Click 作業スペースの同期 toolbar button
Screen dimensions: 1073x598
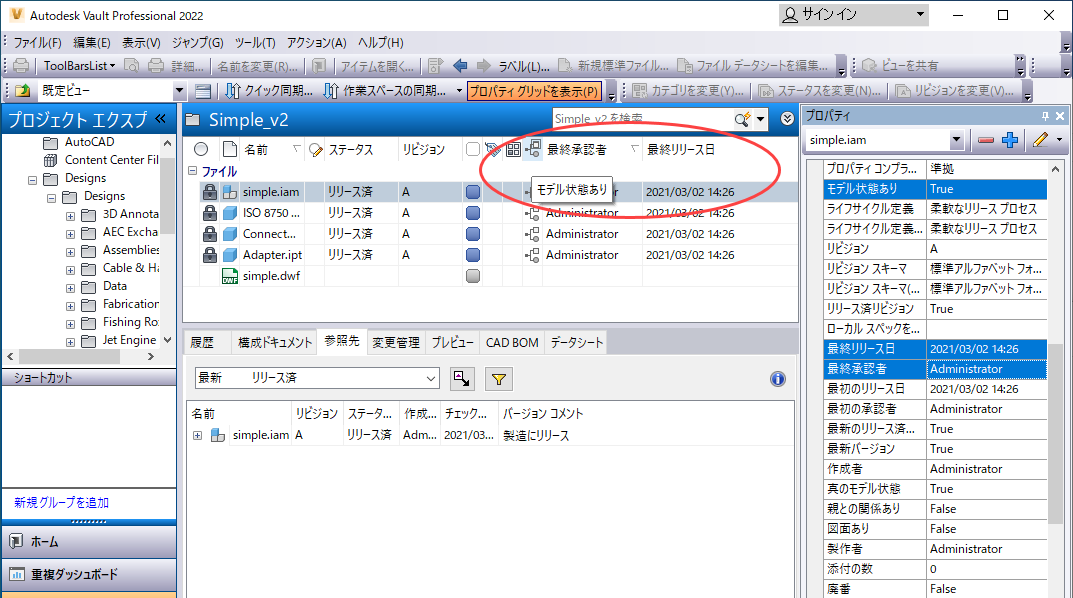pos(385,90)
